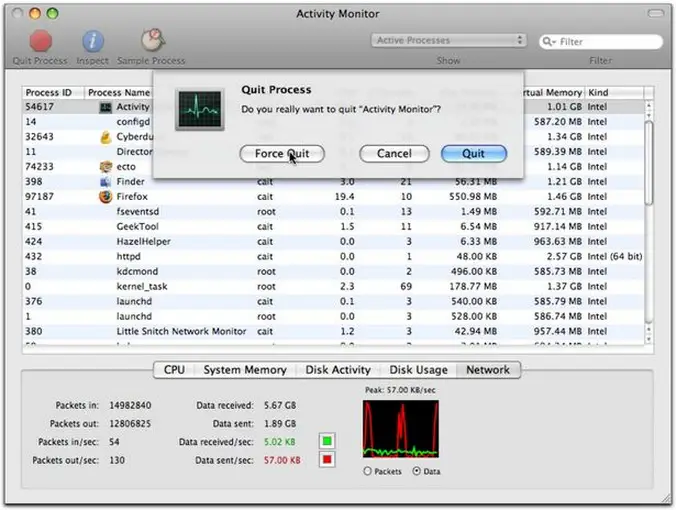Switch to the System Memory tab
Image resolution: width=676 pixels, height=510 pixels.
click(x=245, y=370)
